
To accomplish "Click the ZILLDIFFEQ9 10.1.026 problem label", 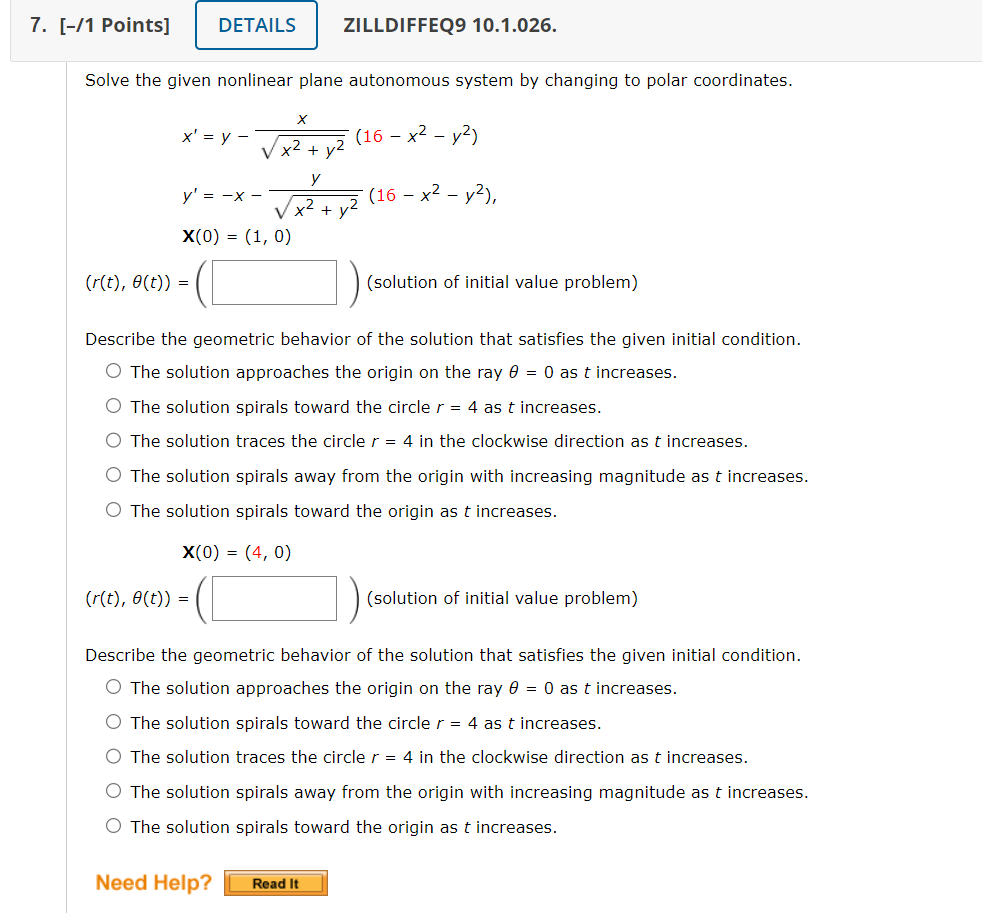I will coord(450,25).
